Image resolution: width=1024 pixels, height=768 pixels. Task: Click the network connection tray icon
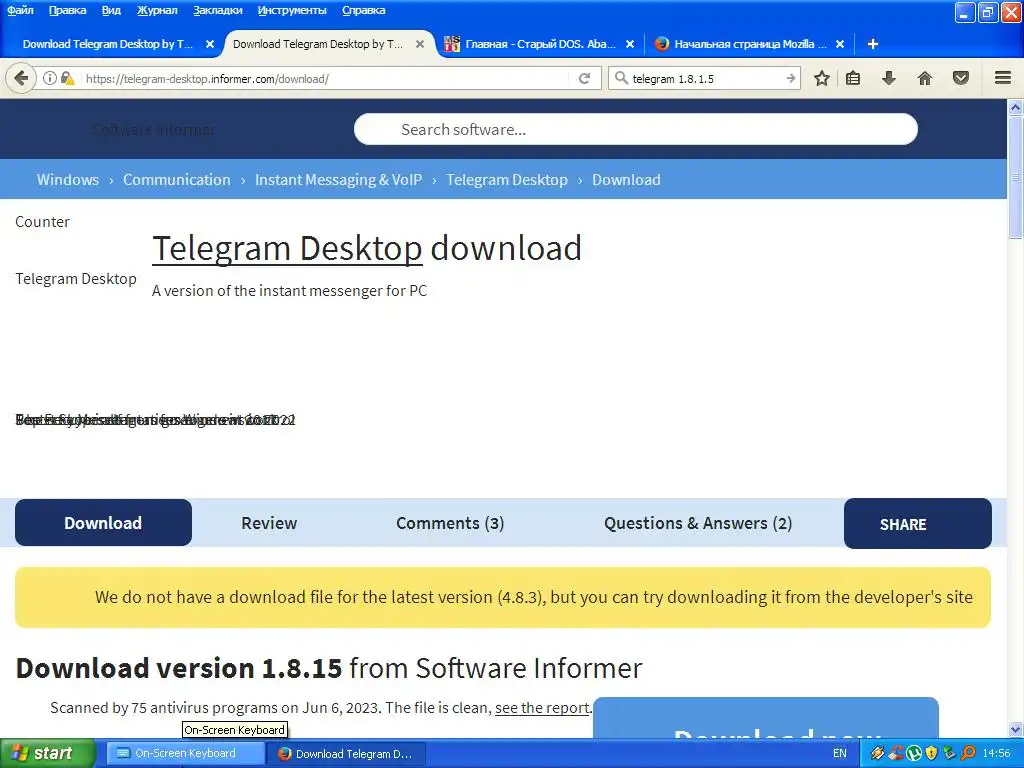tap(950, 754)
